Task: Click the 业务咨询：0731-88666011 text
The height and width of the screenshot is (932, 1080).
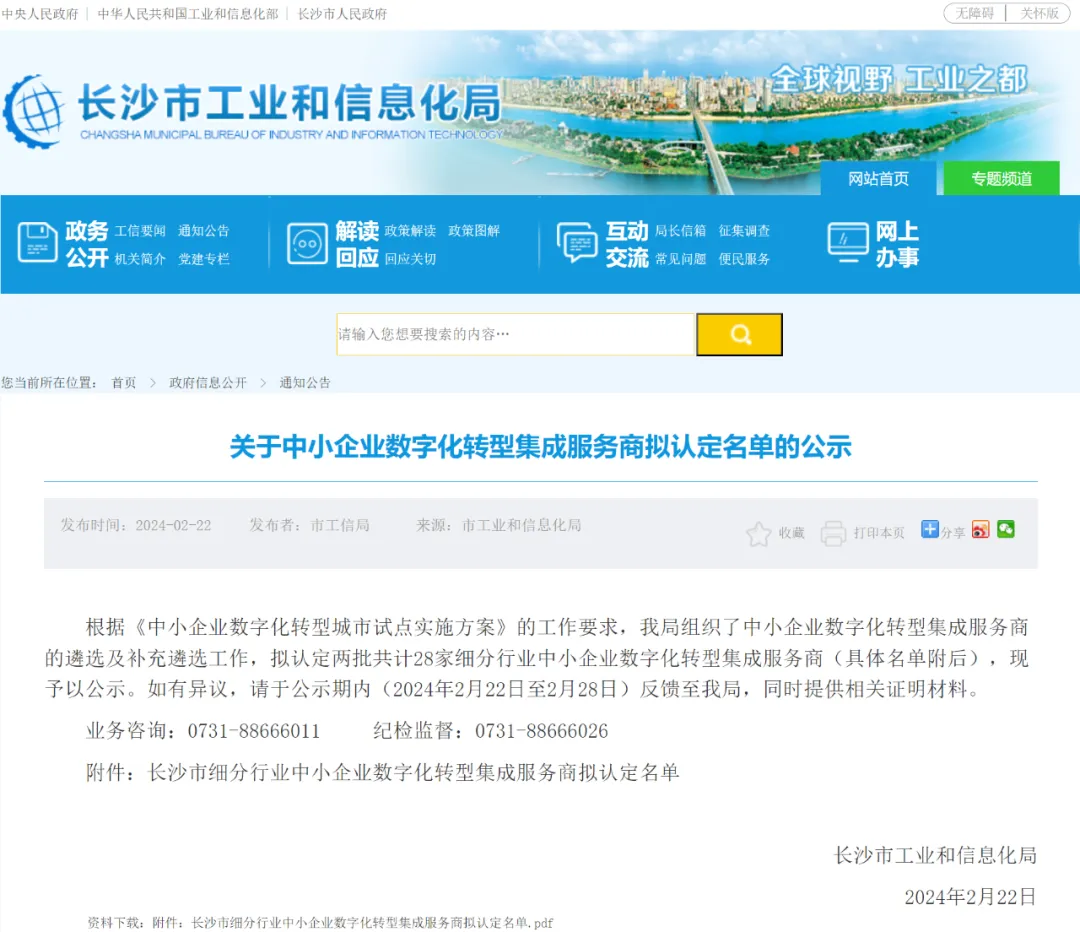Action: click(x=203, y=731)
